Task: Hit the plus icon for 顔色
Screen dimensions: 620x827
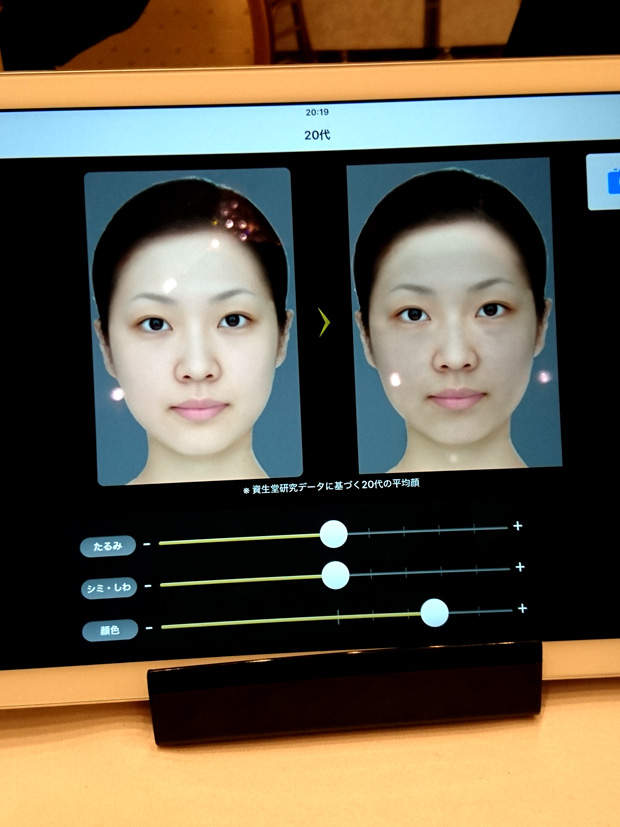Action: tap(522, 608)
